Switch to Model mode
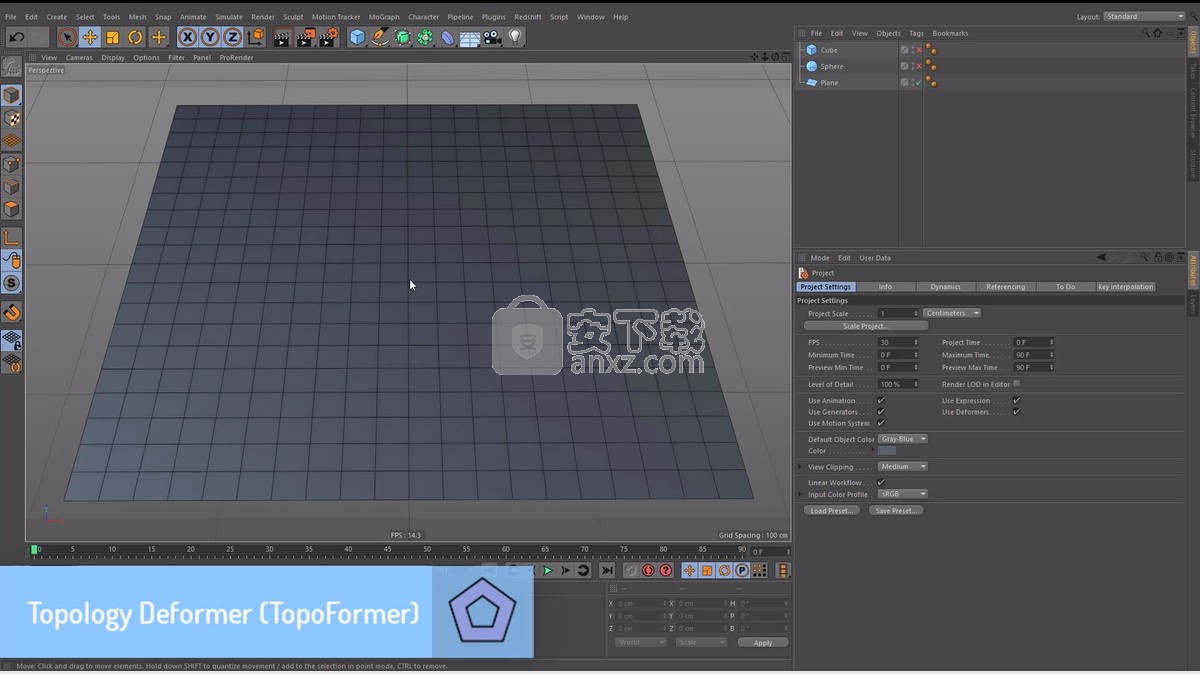This screenshot has width=1200, height=674. click(x=11, y=95)
